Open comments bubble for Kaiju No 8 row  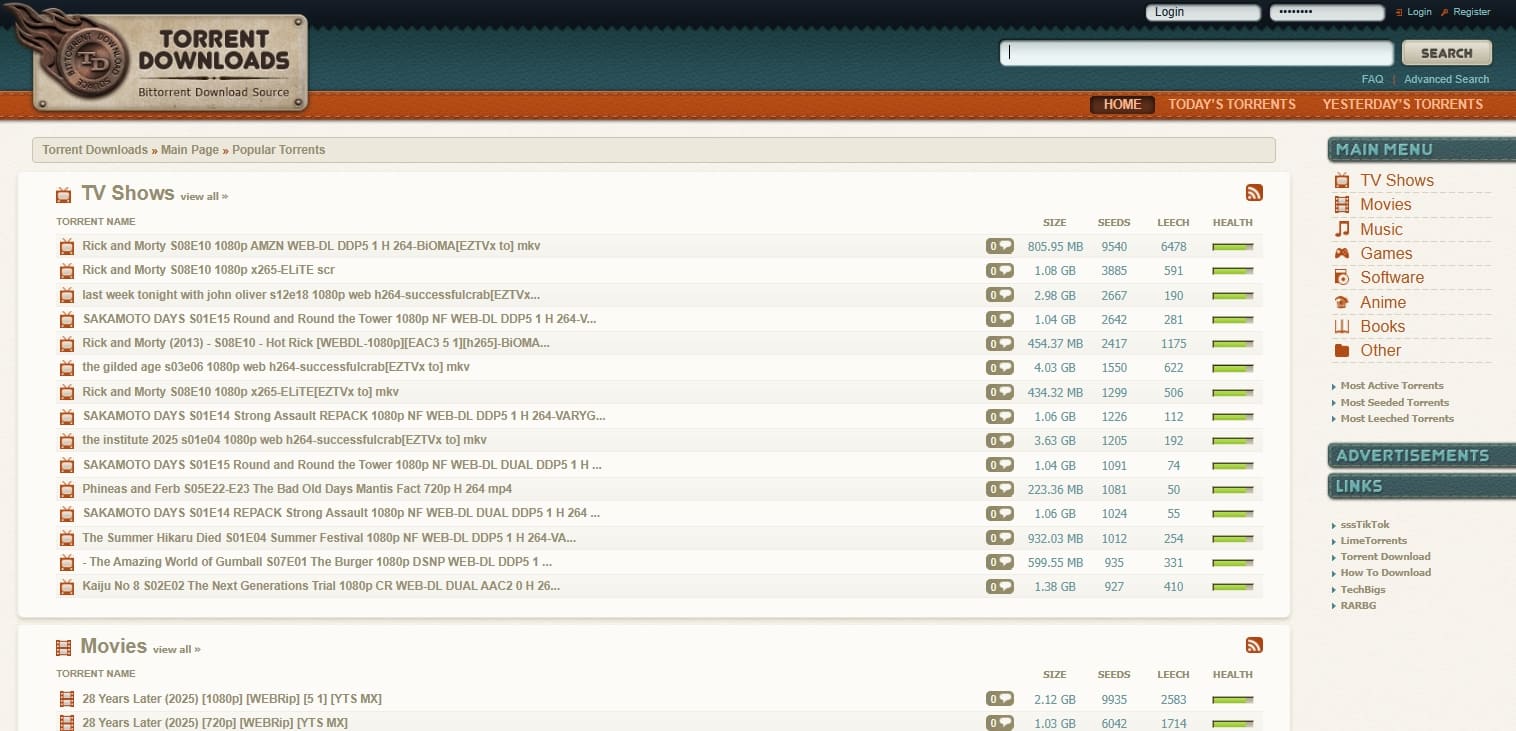pyautogui.click(x=1000, y=586)
